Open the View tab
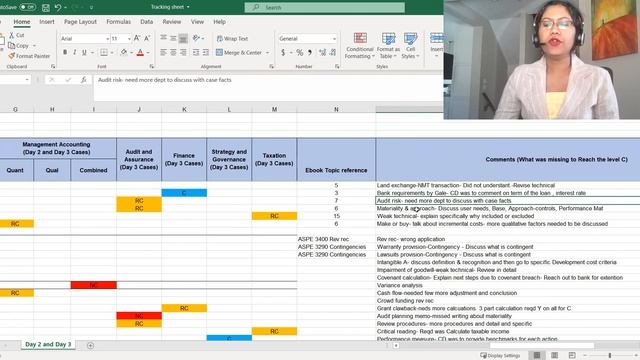The height and width of the screenshot is (360, 640). (197, 22)
